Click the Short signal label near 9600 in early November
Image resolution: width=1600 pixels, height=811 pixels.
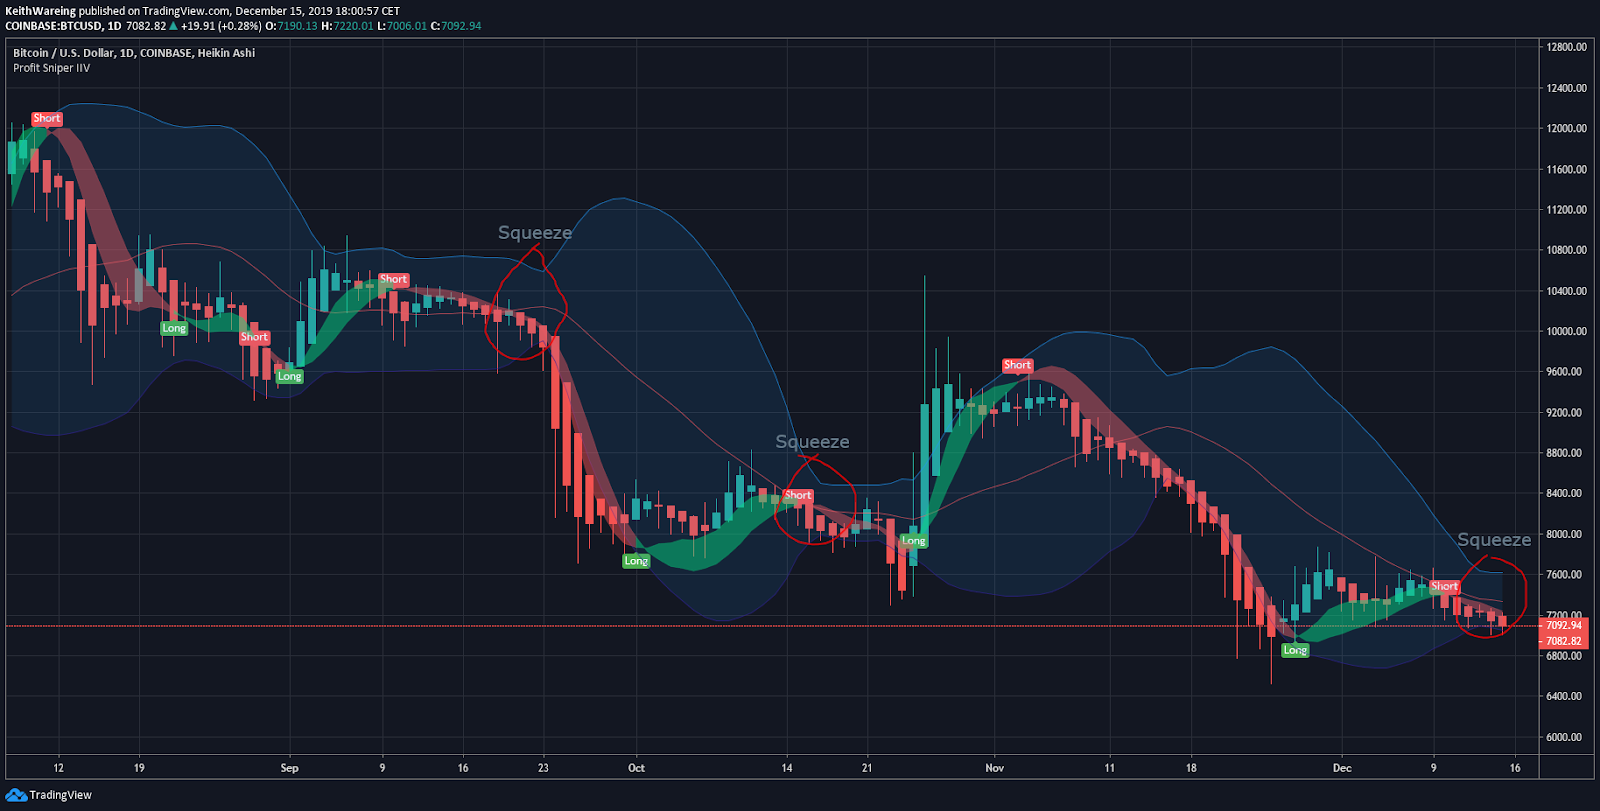(x=1017, y=365)
